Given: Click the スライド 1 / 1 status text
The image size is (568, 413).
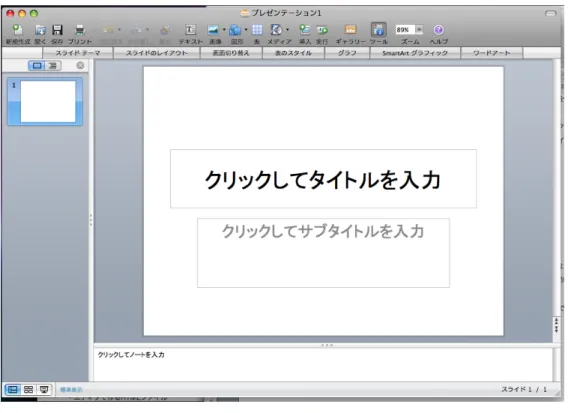Looking at the screenshot, I should [524, 390].
